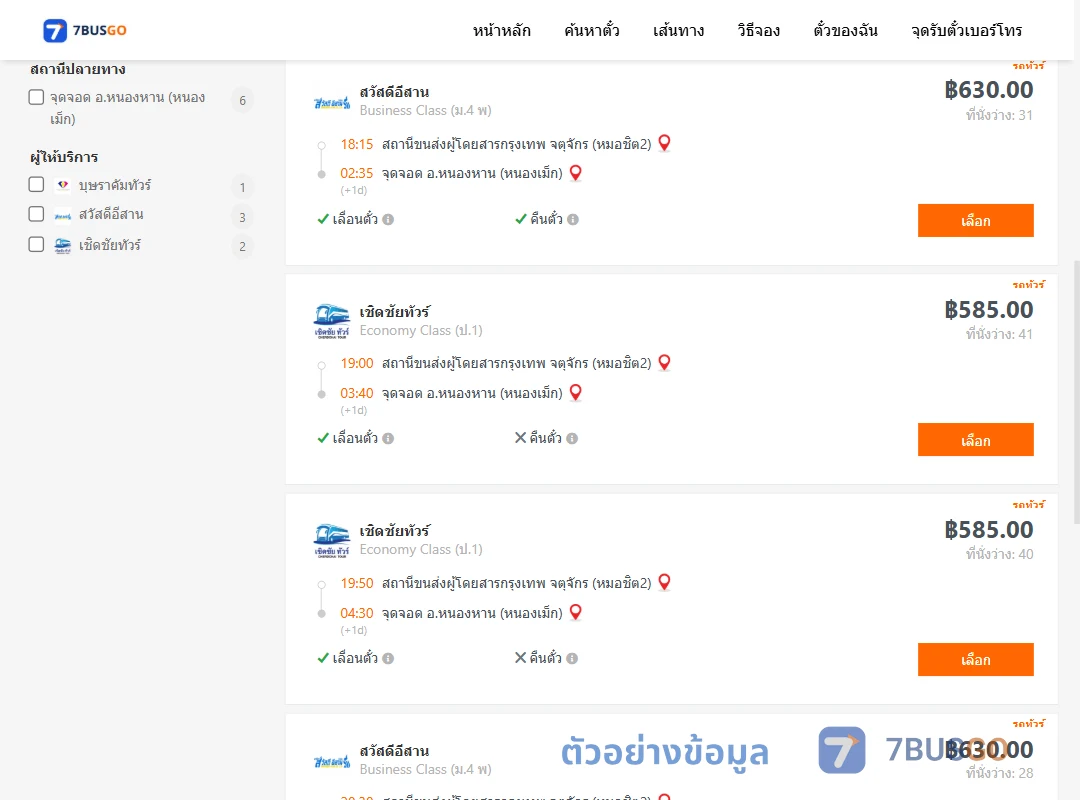Show คืนตั๋ว info icon on 19:00 trip
Screen dimensions: 1080x800
click(572, 438)
